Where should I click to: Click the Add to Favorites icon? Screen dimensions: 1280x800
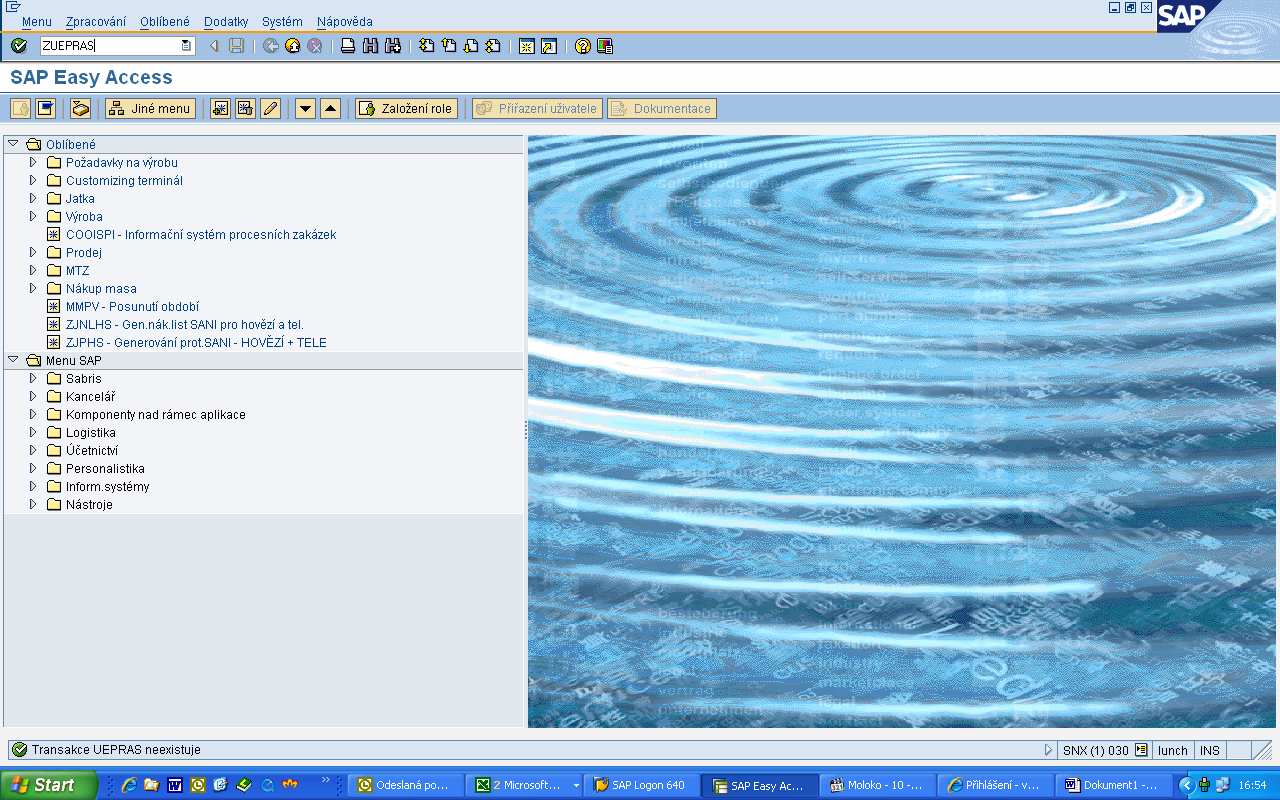click(x=220, y=109)
